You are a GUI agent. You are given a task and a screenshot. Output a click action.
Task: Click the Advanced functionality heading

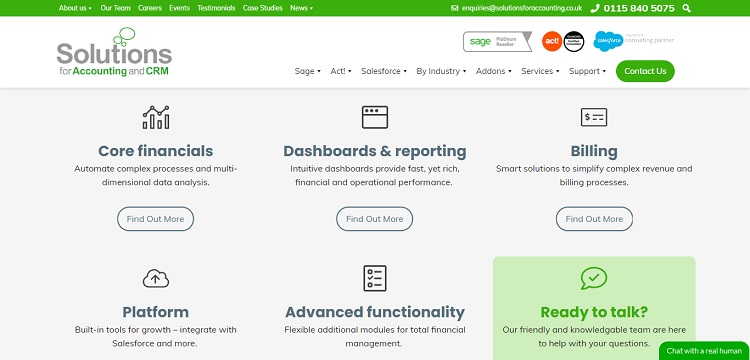coord(375,312)
